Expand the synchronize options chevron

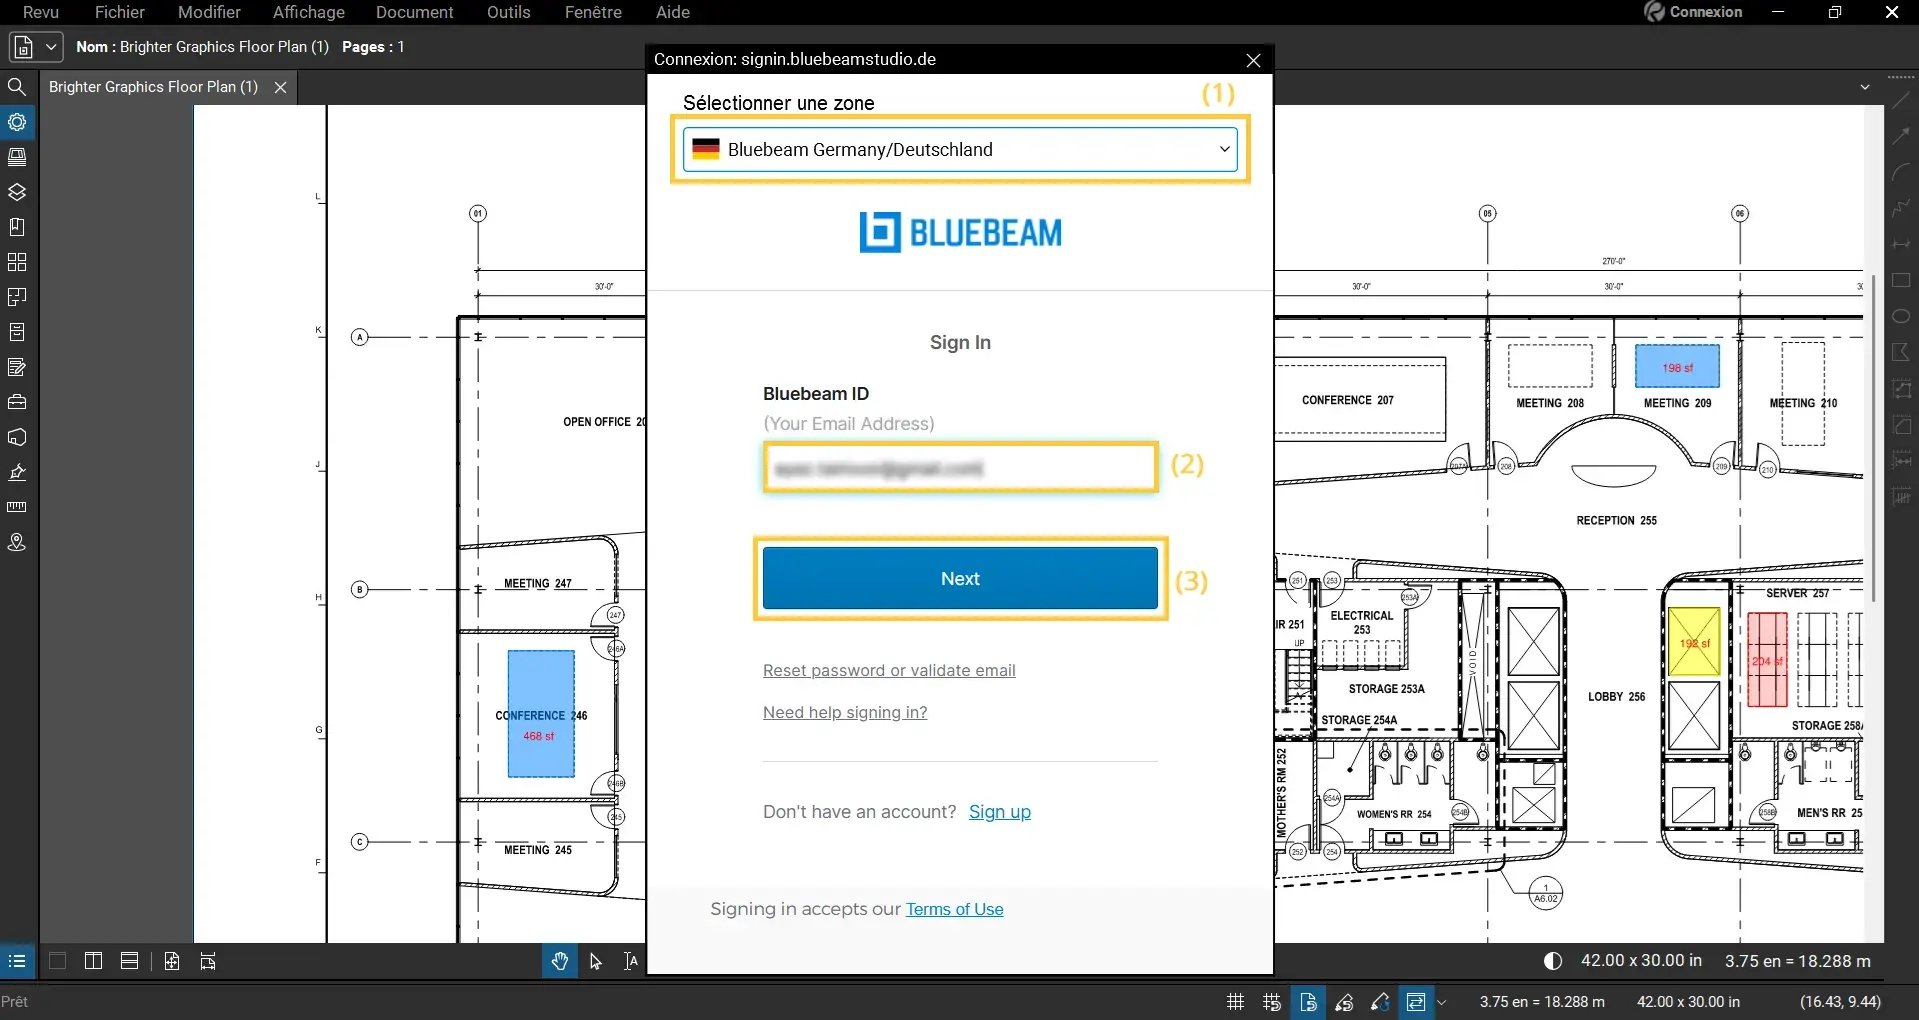click(x=1443, y=1002)
